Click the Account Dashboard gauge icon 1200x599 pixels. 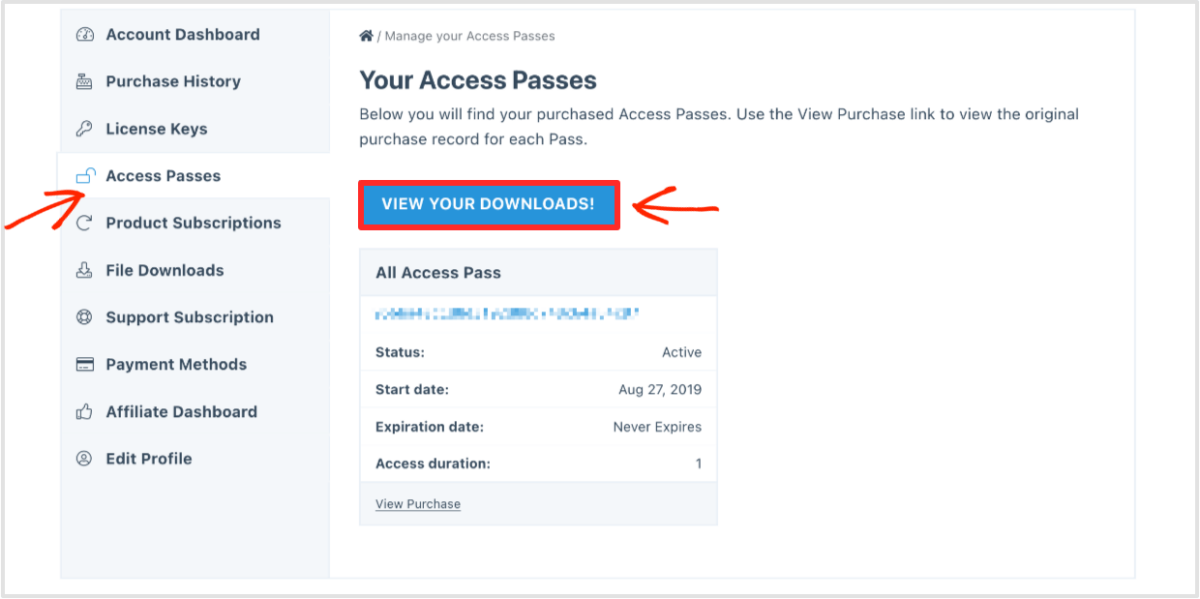85,35
